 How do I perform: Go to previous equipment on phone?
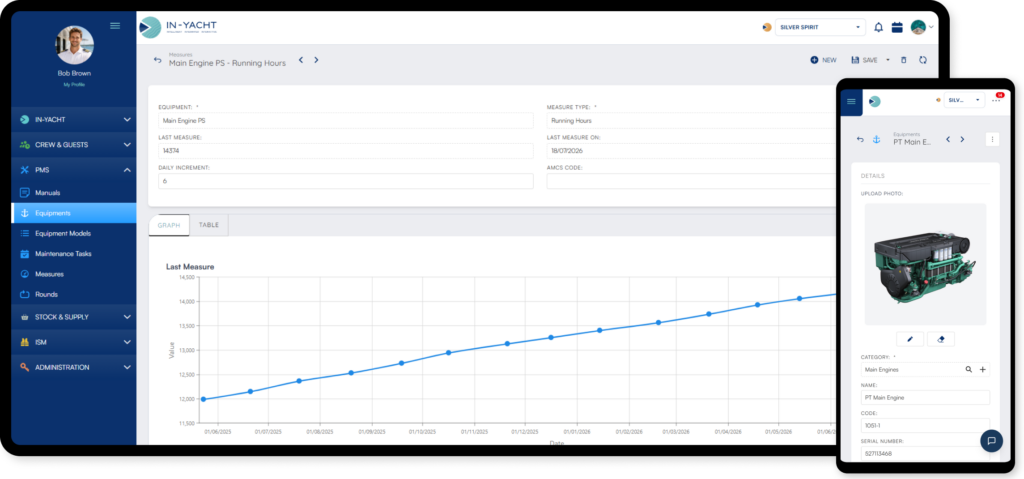pos(948,139)
